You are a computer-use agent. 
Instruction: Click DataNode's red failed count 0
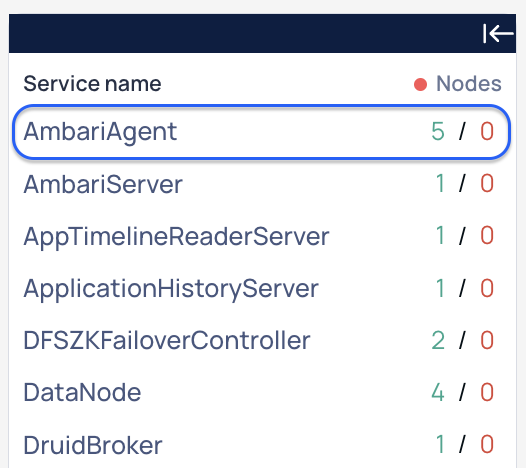(487, 392)
